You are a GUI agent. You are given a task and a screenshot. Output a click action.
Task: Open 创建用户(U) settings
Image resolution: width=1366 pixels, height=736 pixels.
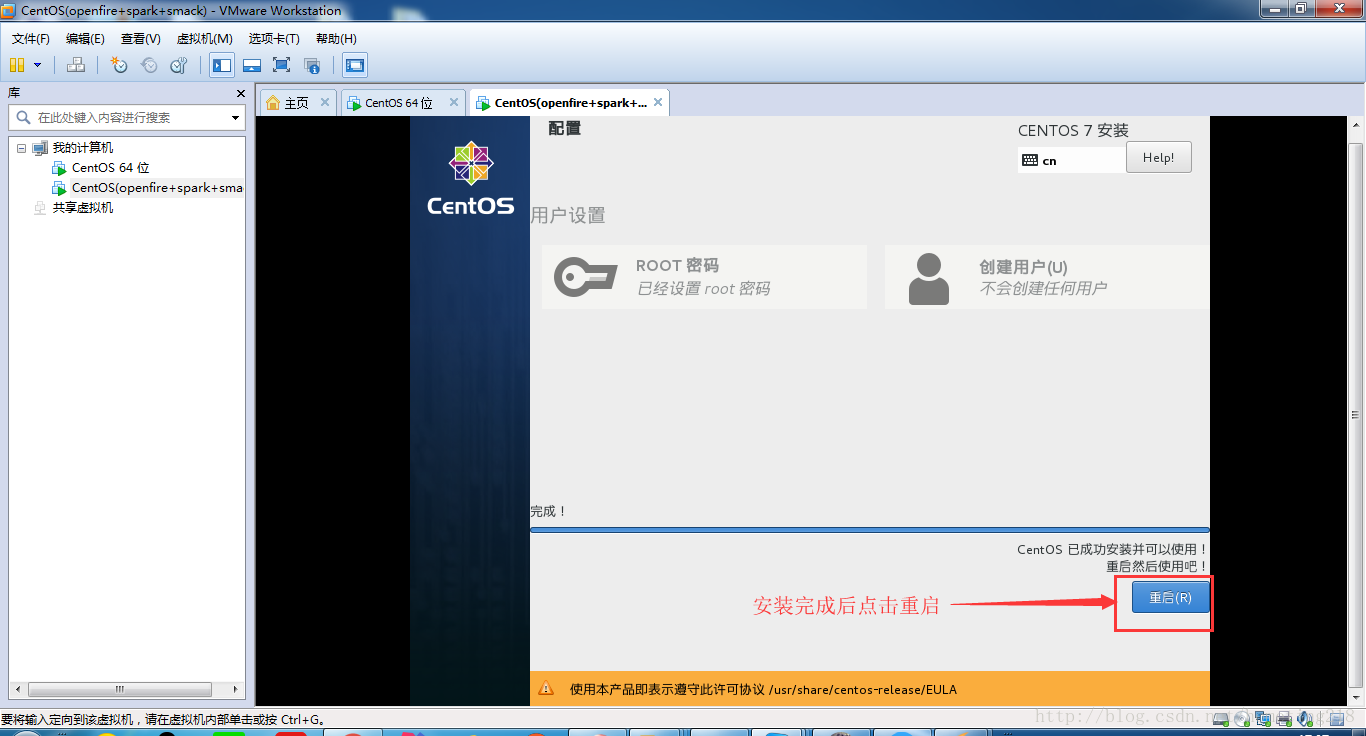(1047, 277)
